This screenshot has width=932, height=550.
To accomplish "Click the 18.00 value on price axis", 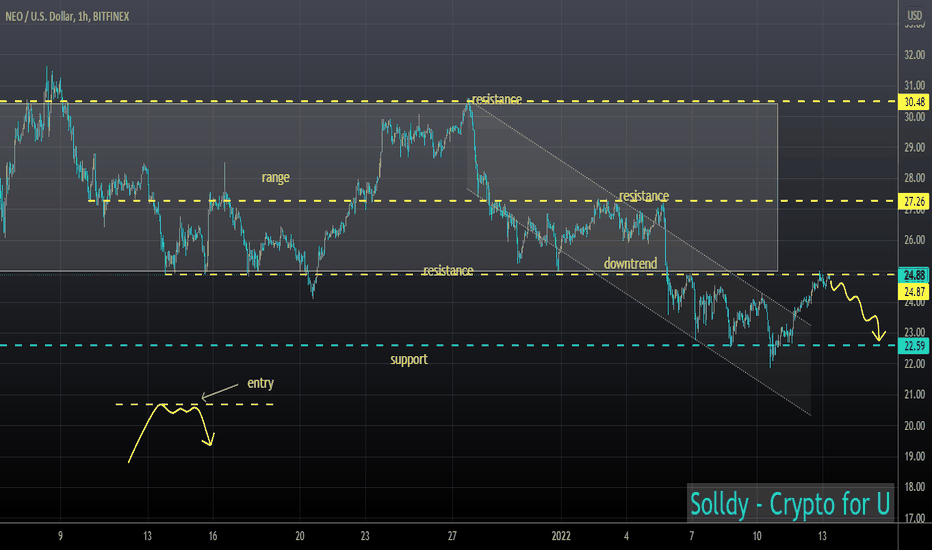I will (915, 487).
